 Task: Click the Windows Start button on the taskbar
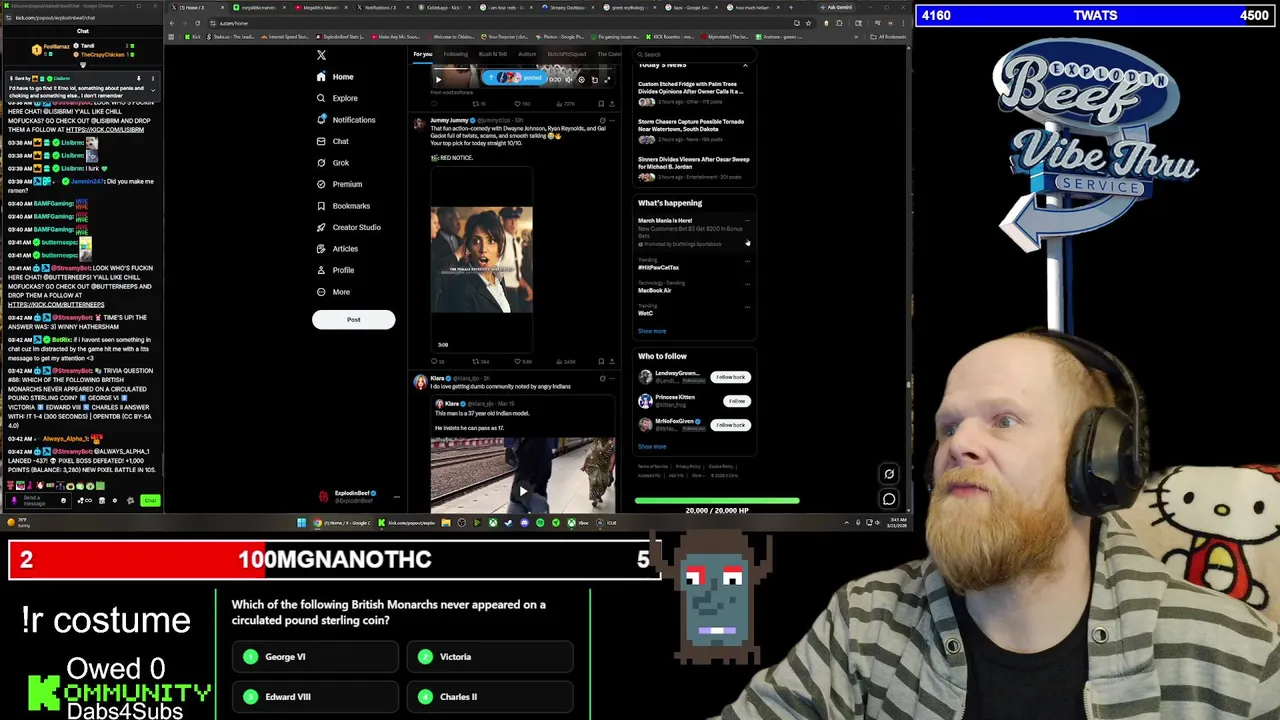pos(302,522)
